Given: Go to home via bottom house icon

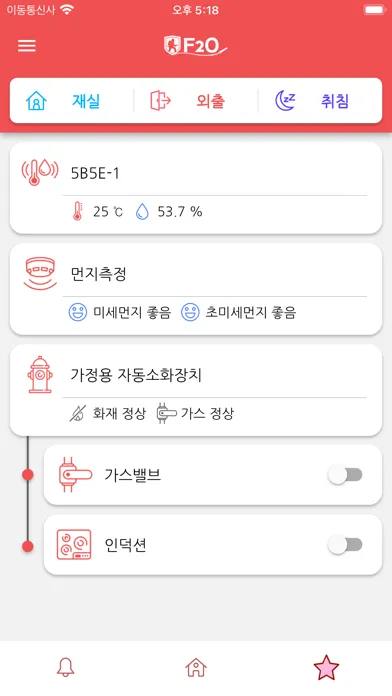Looking at the screenshot, I should point(196,667).
